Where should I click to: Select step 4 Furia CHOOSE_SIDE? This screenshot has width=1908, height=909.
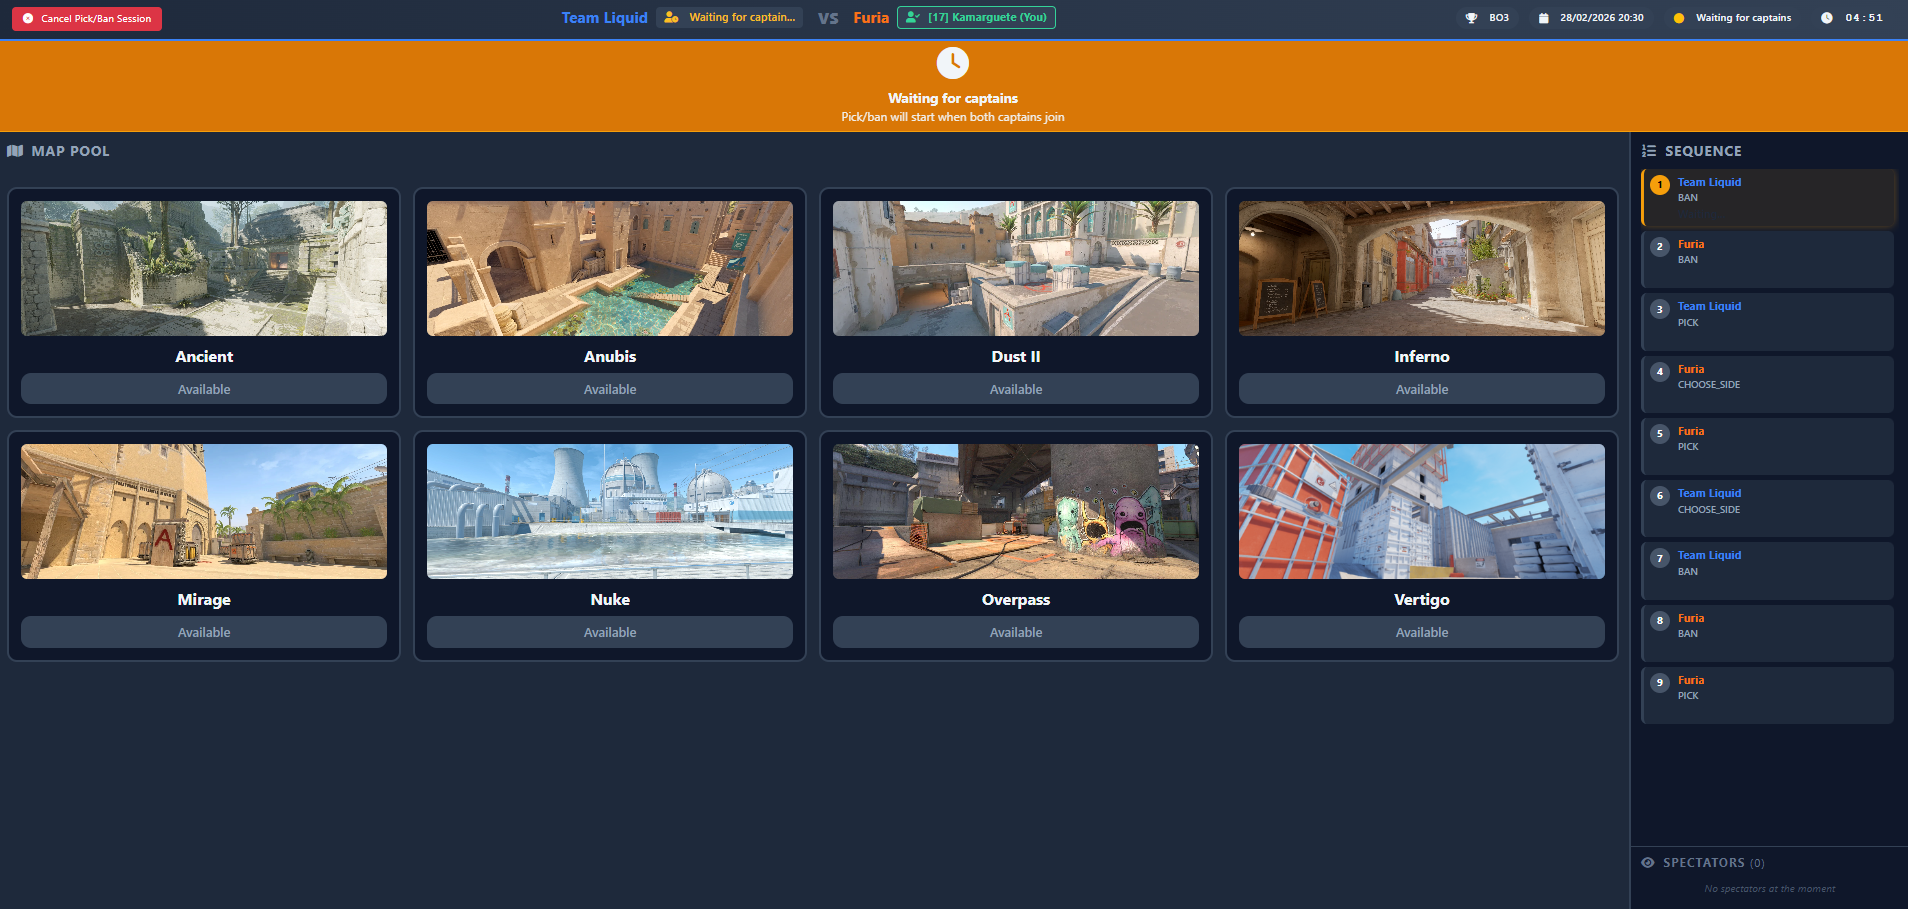[x=1768, y=384]
